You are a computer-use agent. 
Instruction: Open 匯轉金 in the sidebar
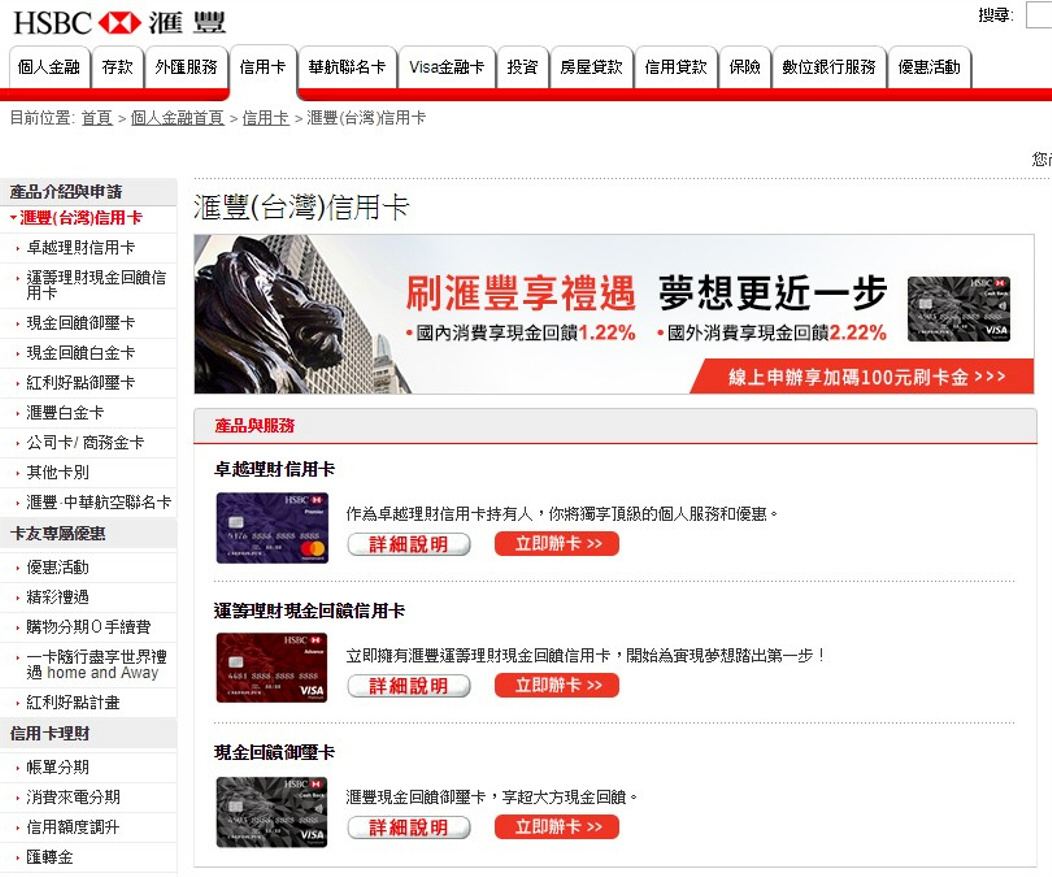[x=50, y=858]
